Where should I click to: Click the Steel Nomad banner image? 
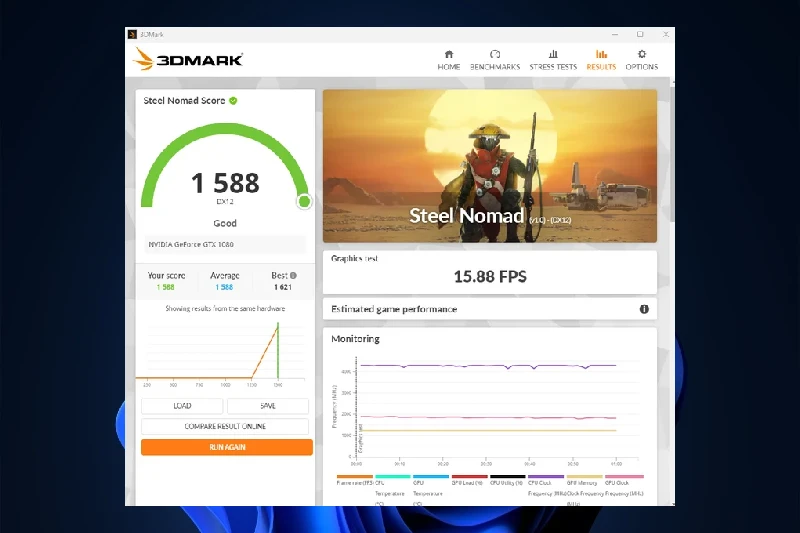(490, 166)
